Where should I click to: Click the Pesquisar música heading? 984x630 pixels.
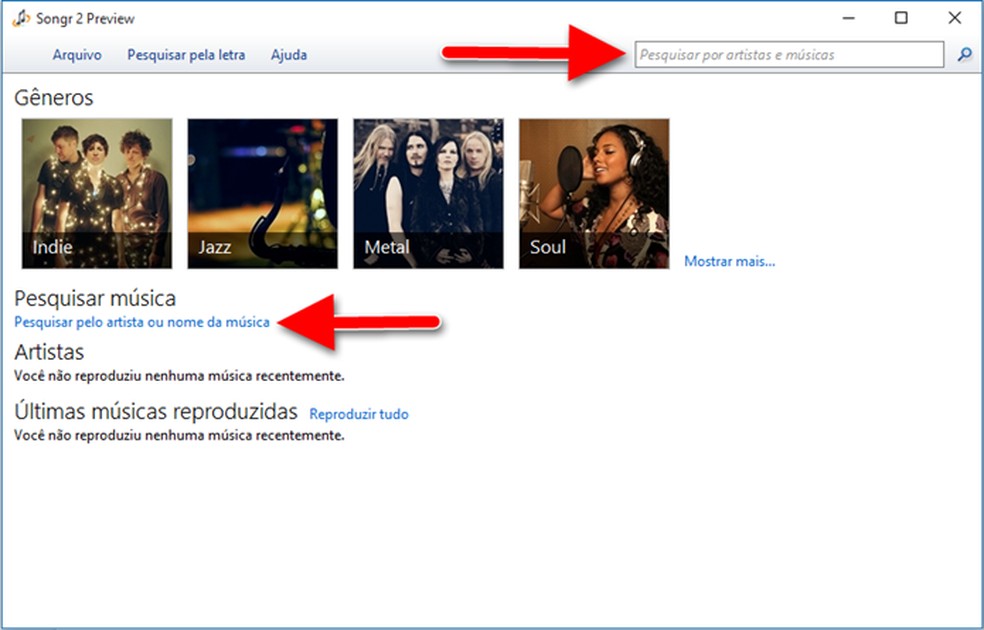(95, 298)
